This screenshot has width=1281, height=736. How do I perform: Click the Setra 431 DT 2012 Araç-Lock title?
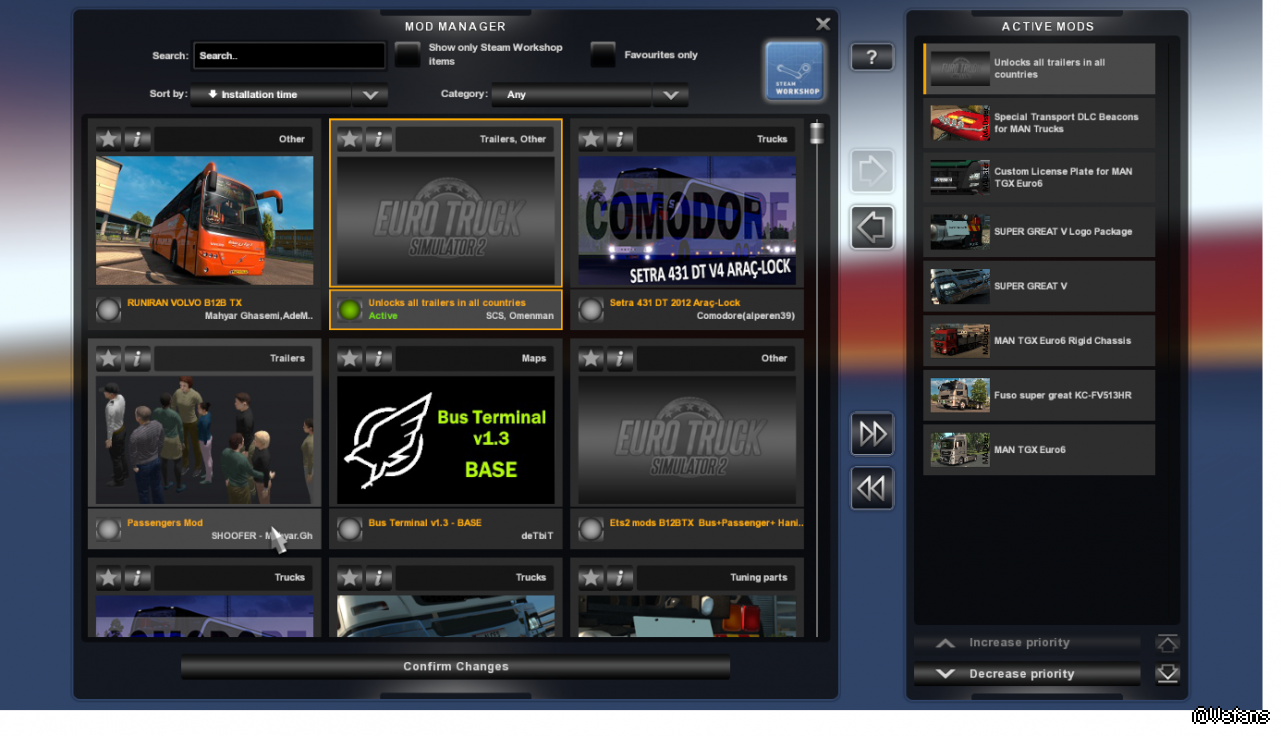tap(675, 303)
